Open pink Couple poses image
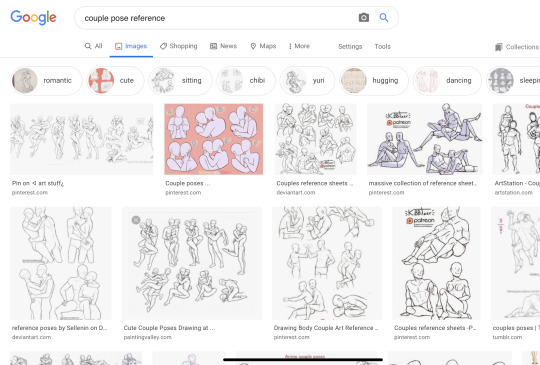 click(214, 139)
